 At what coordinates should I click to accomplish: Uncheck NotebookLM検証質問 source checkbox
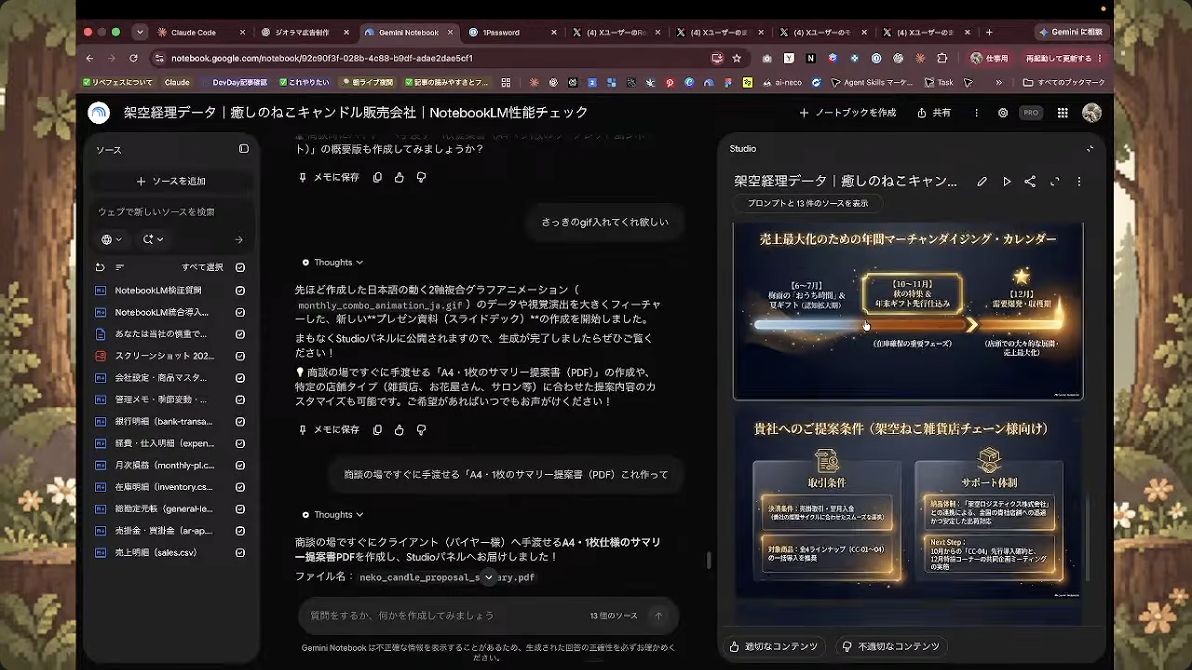pyautogui.click(x=240, y=291)
